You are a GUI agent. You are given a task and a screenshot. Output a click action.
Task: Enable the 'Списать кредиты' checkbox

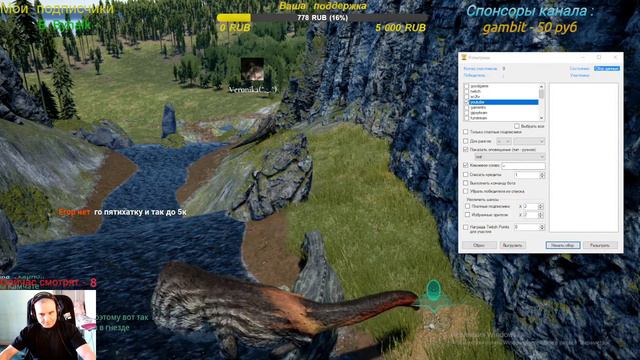coord(466,175)
